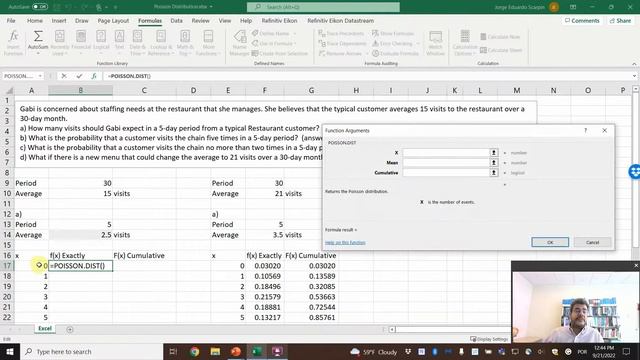Click the search box in title bar
This screenshot has width=640, height=360.
323,7
